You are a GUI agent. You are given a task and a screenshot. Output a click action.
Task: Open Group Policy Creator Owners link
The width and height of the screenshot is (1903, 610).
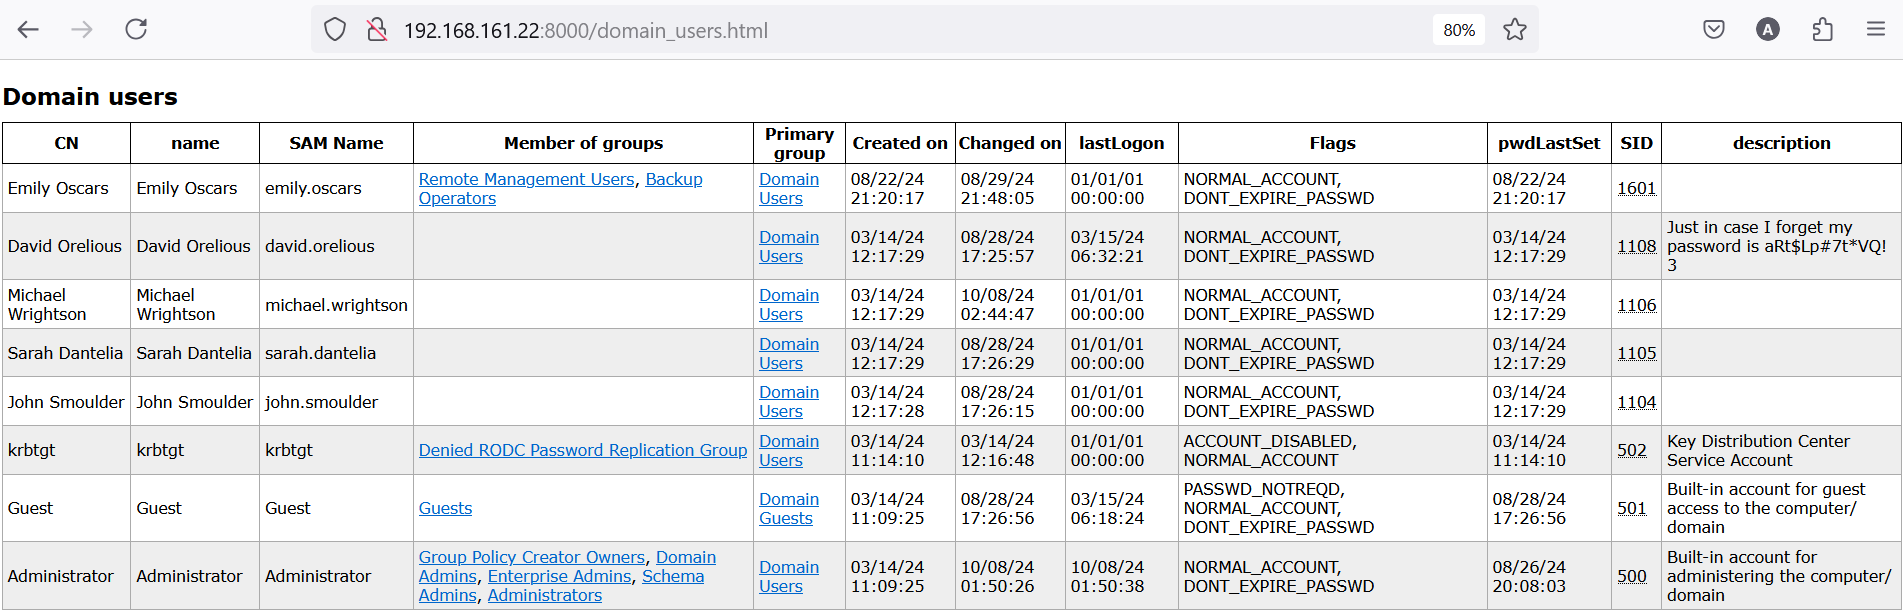tap(531, 557)
